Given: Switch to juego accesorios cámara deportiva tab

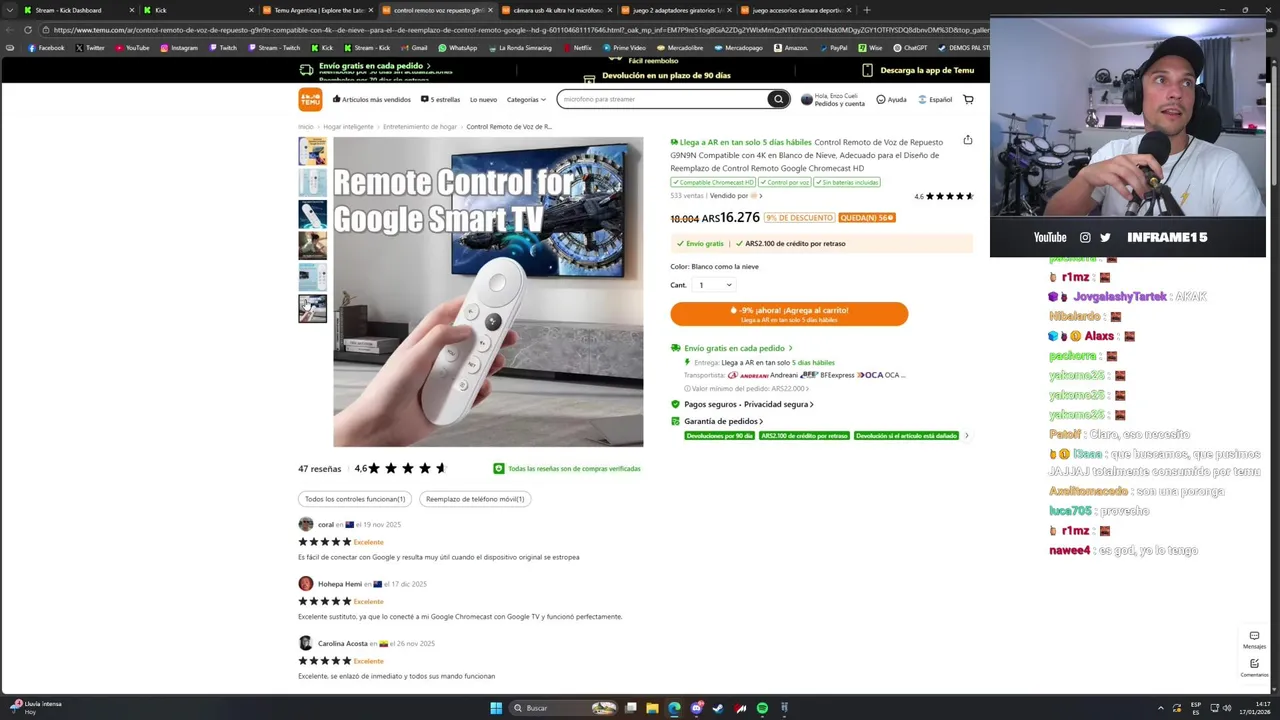Looking at the screenshot, I should tap(796, 10).
